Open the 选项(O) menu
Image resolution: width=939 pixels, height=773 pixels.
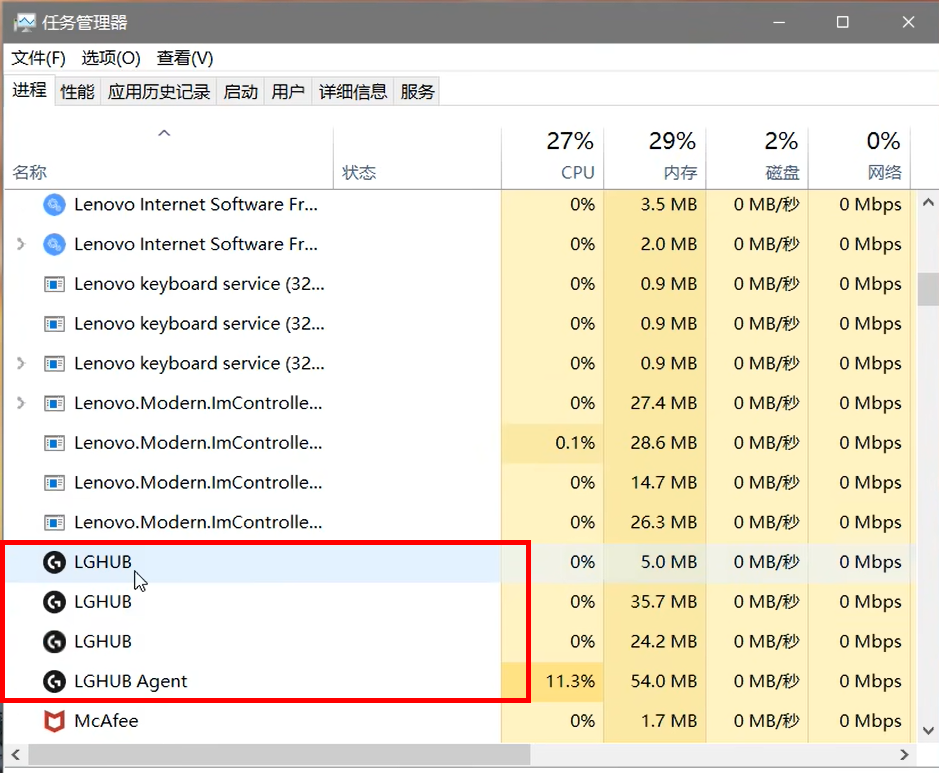point(111,58)
